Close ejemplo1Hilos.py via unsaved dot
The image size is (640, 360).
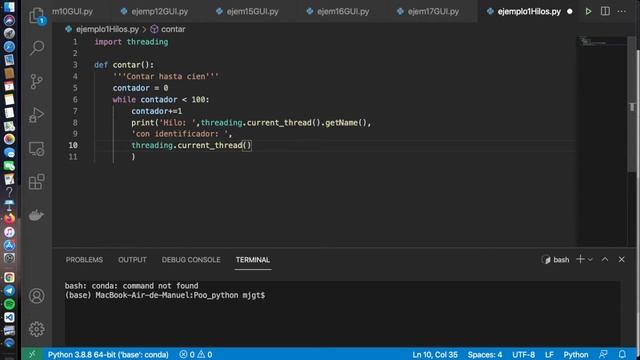click(x=569, y=11)
